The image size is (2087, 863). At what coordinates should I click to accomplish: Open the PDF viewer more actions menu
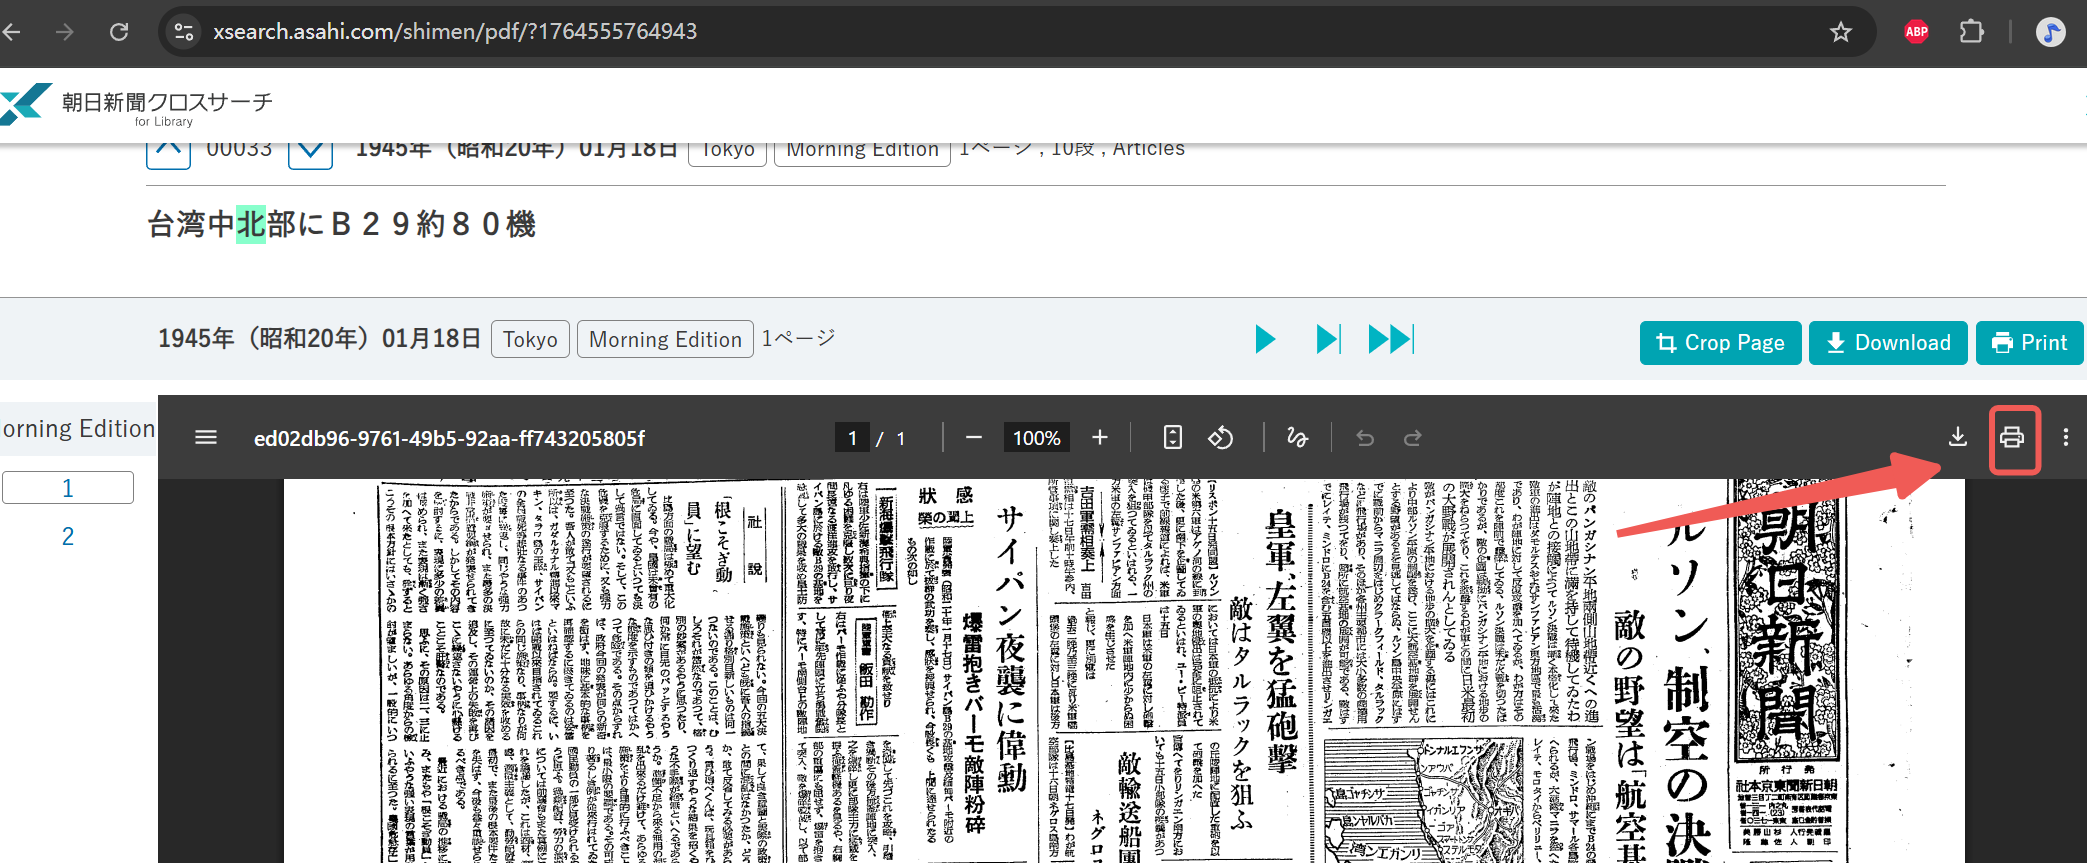click(2066, 437)
